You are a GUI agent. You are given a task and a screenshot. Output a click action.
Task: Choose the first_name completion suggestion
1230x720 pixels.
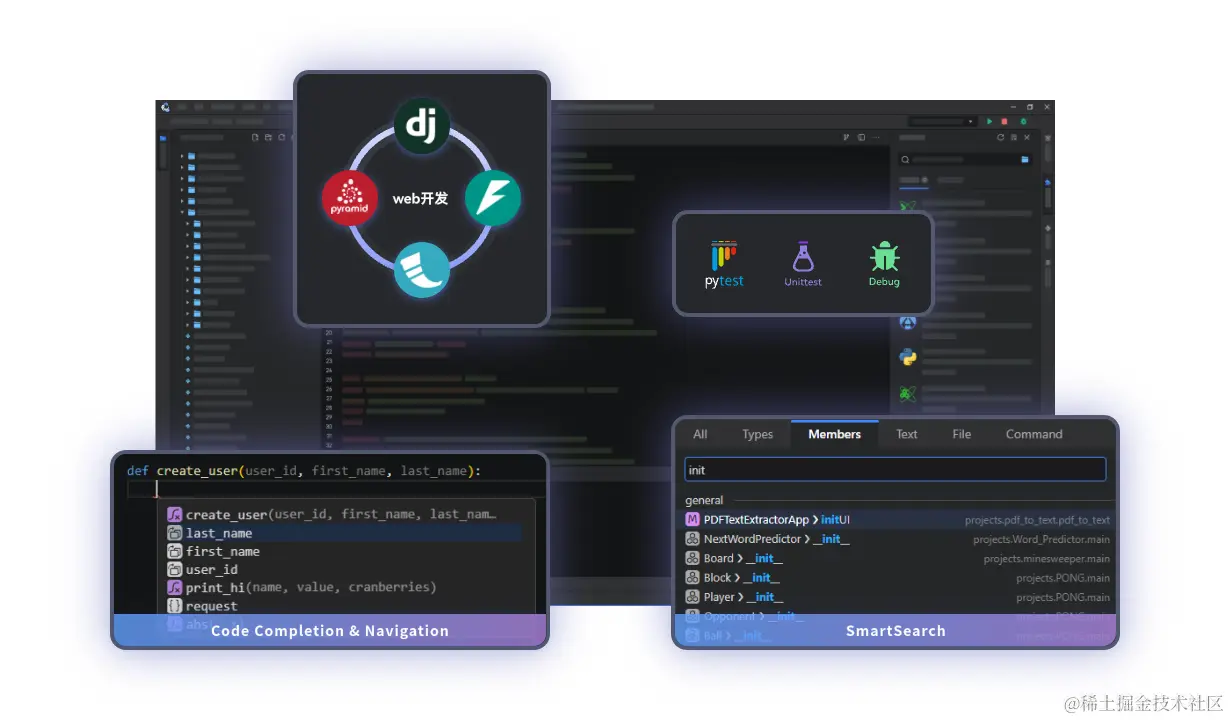click(344, 551)
